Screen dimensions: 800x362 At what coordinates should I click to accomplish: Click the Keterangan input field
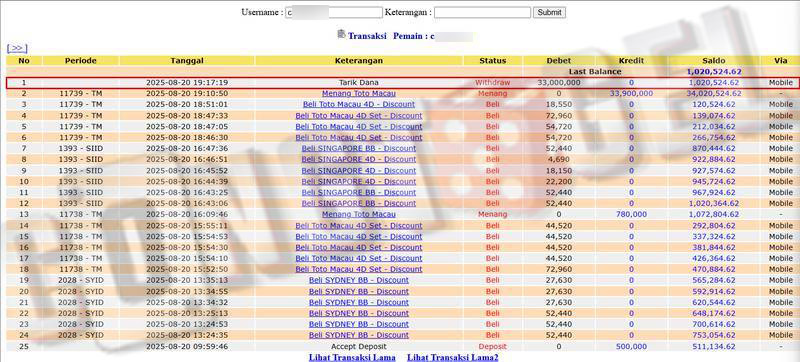(x=483, y=12)
